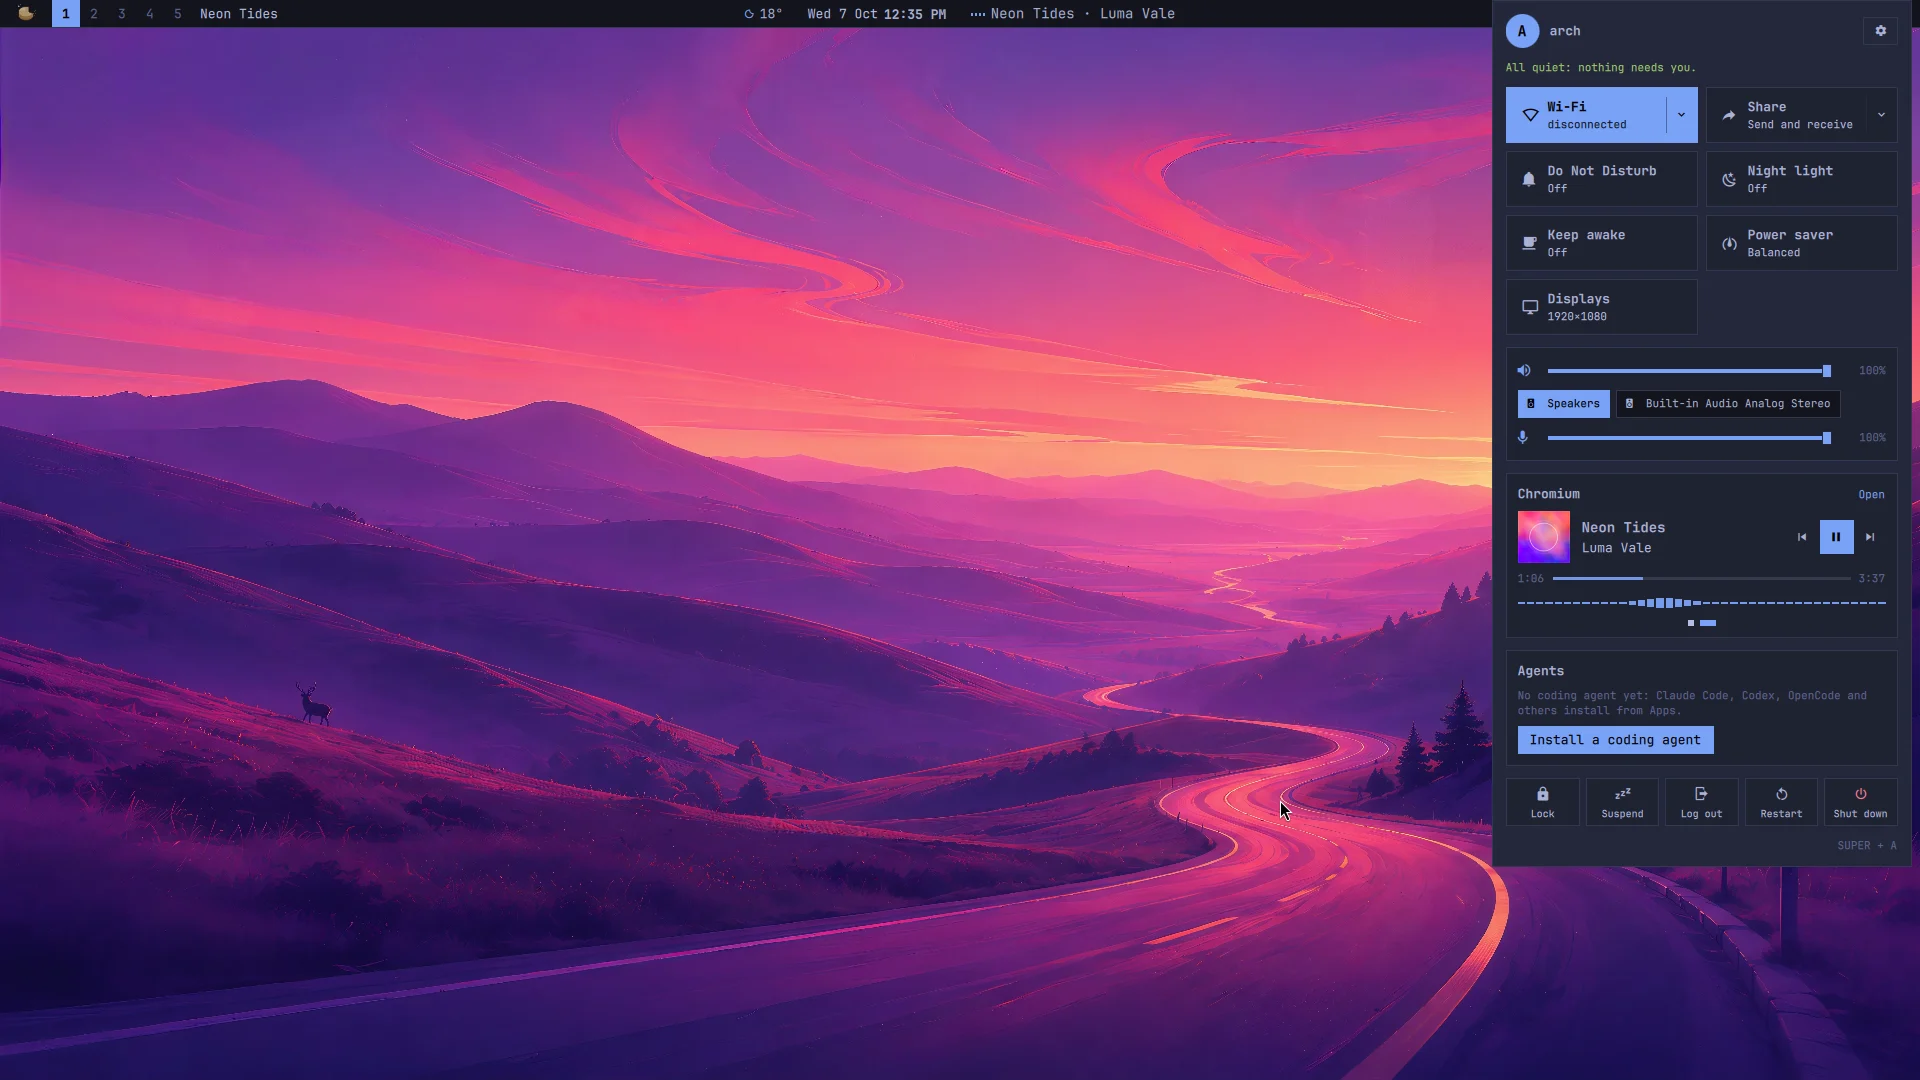This screenshot has width=1920, height=1080.
Task: Switch to workspace 3
Action: [x=122, y=14]
